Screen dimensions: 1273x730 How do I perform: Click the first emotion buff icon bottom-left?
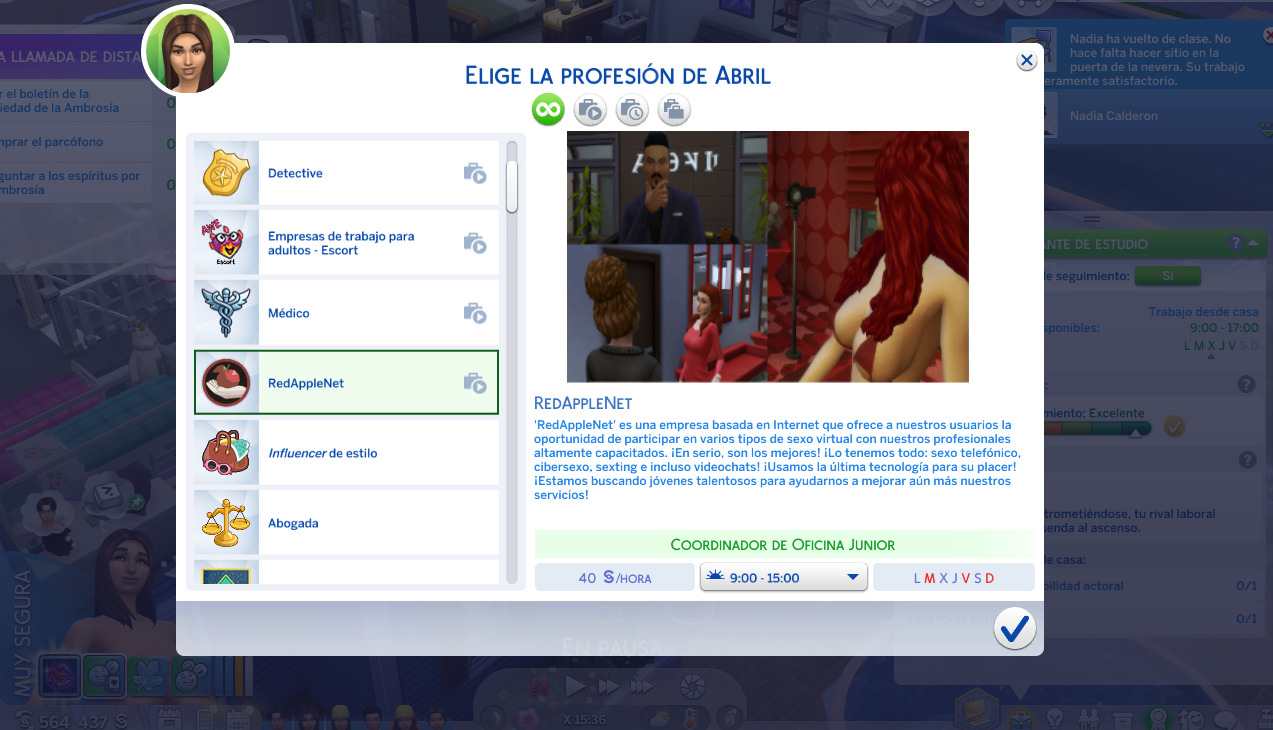pos(60,677)
